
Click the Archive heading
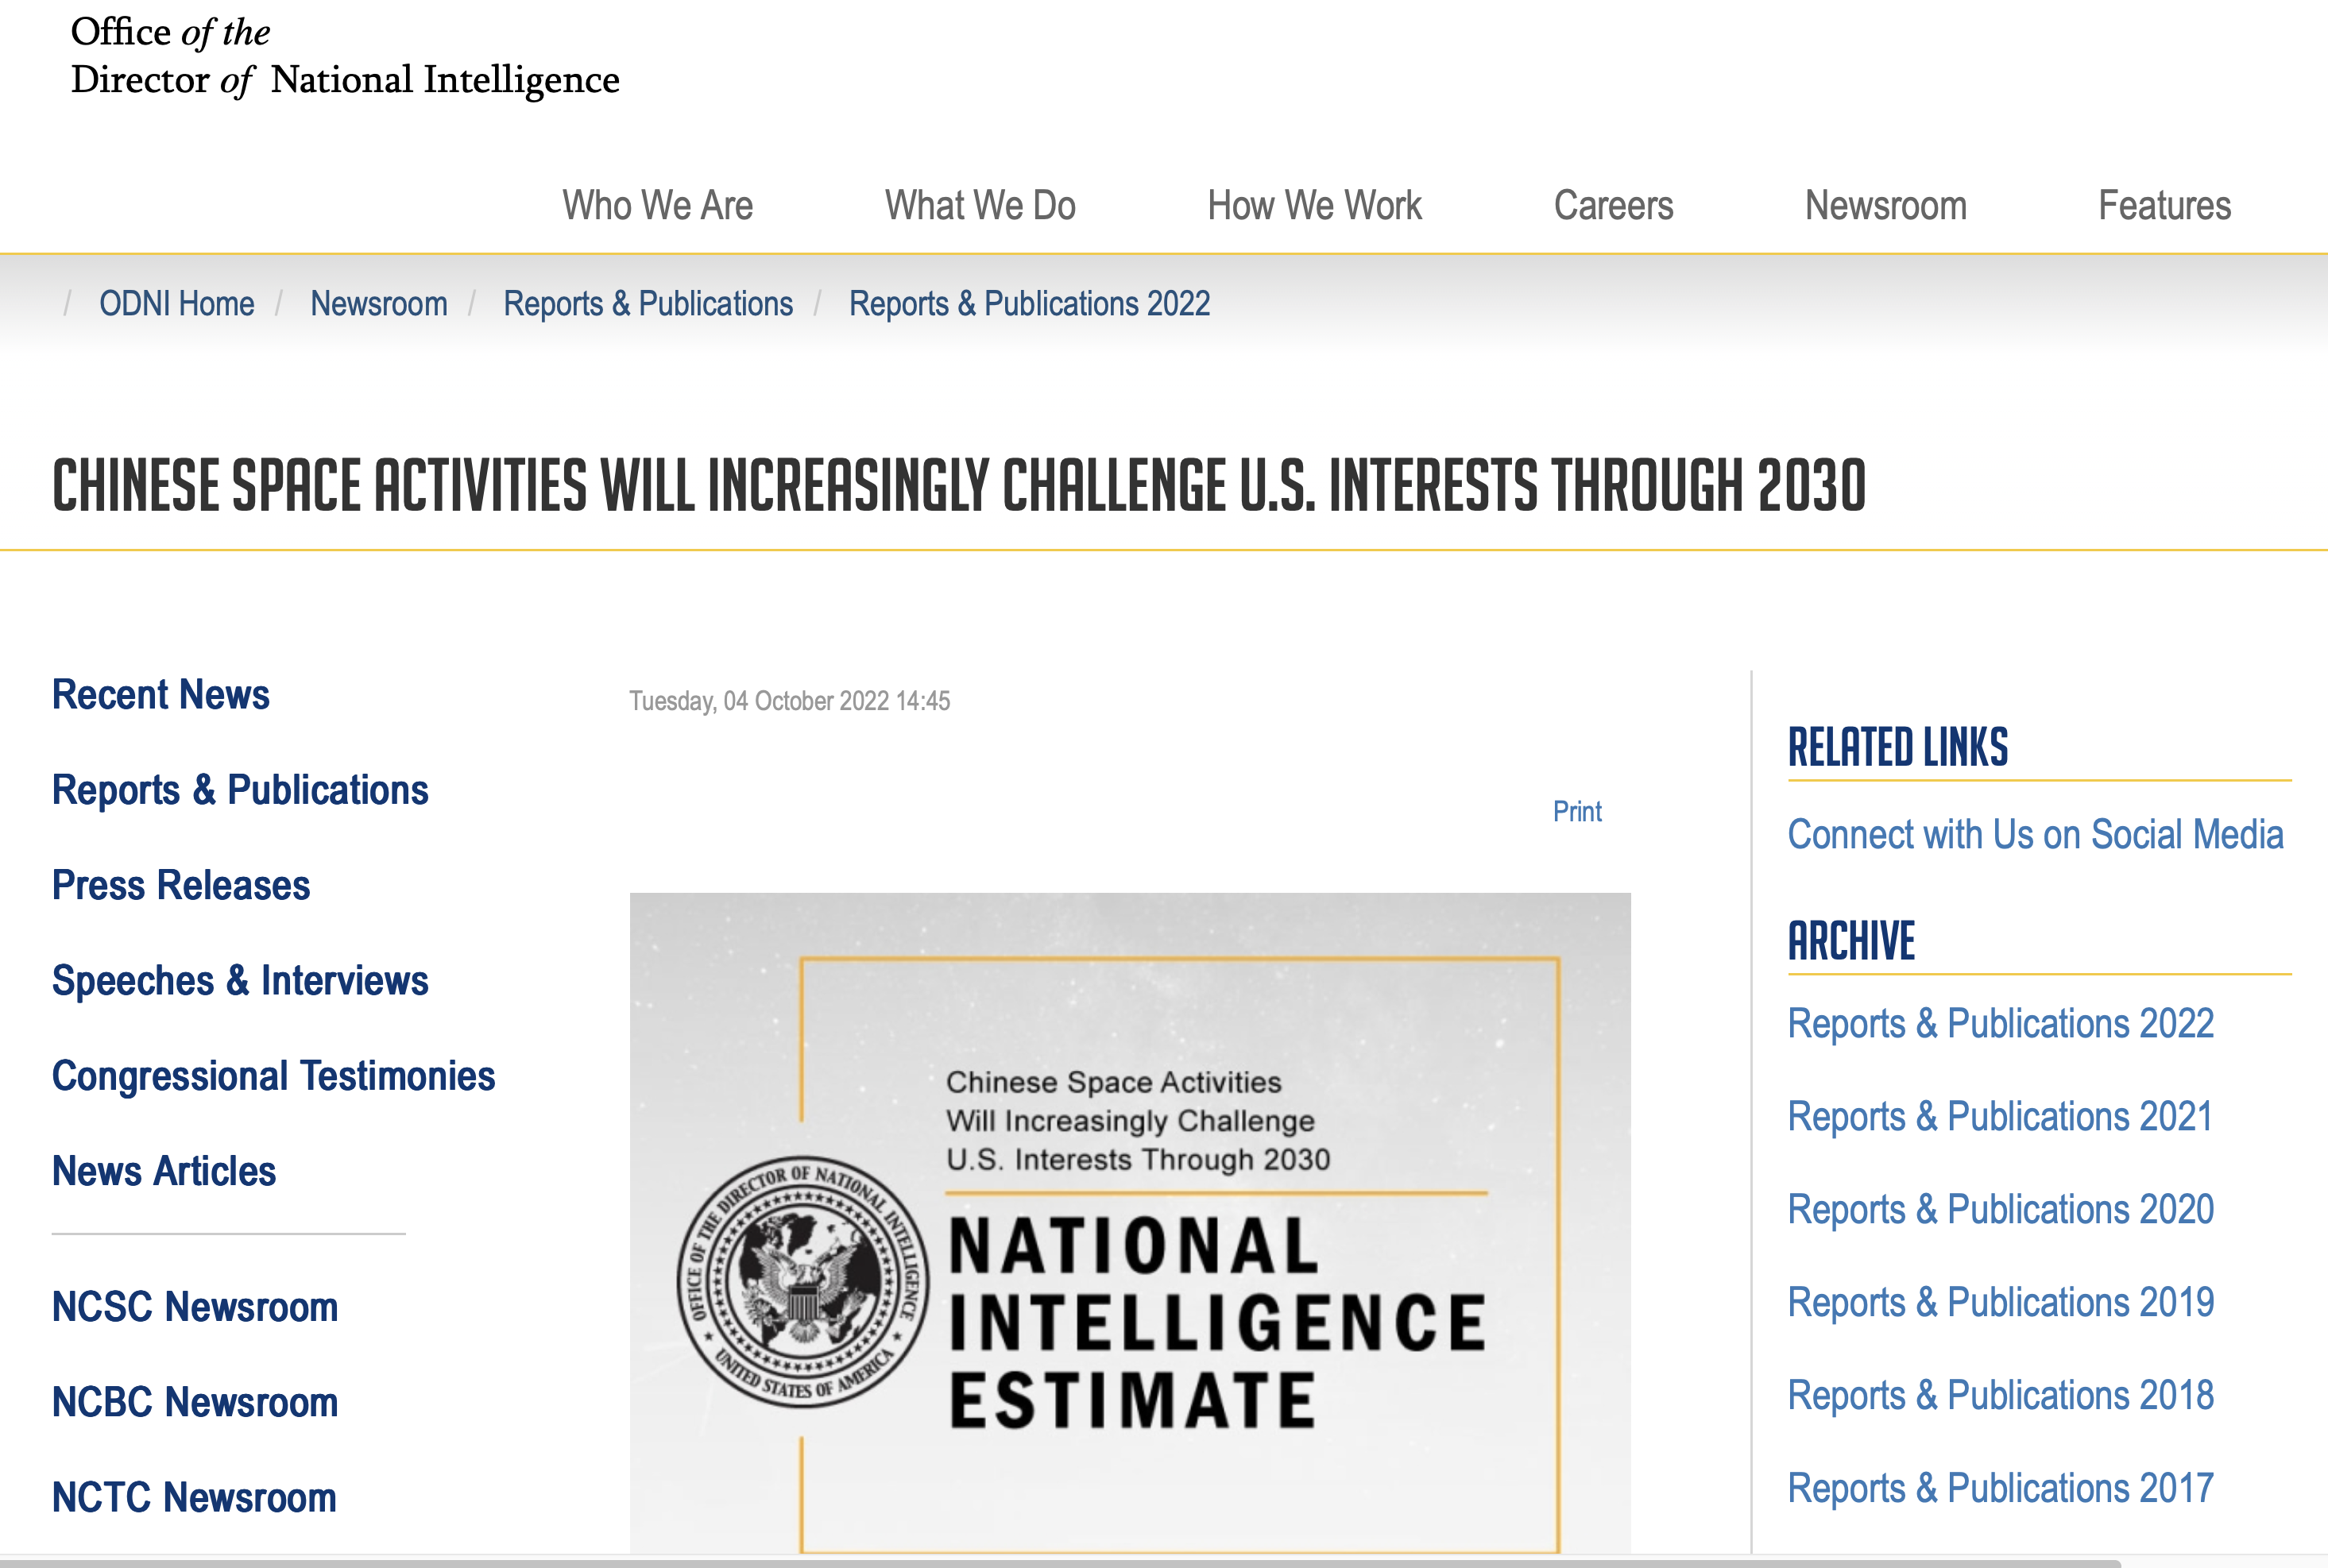tap(1851, 941)
